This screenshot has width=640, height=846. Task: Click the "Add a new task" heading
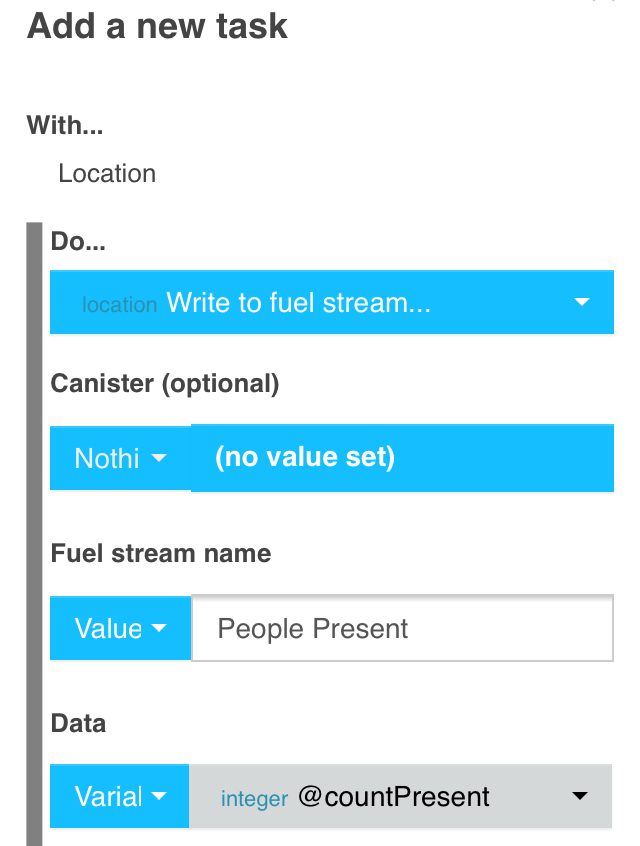coord(157,26)
